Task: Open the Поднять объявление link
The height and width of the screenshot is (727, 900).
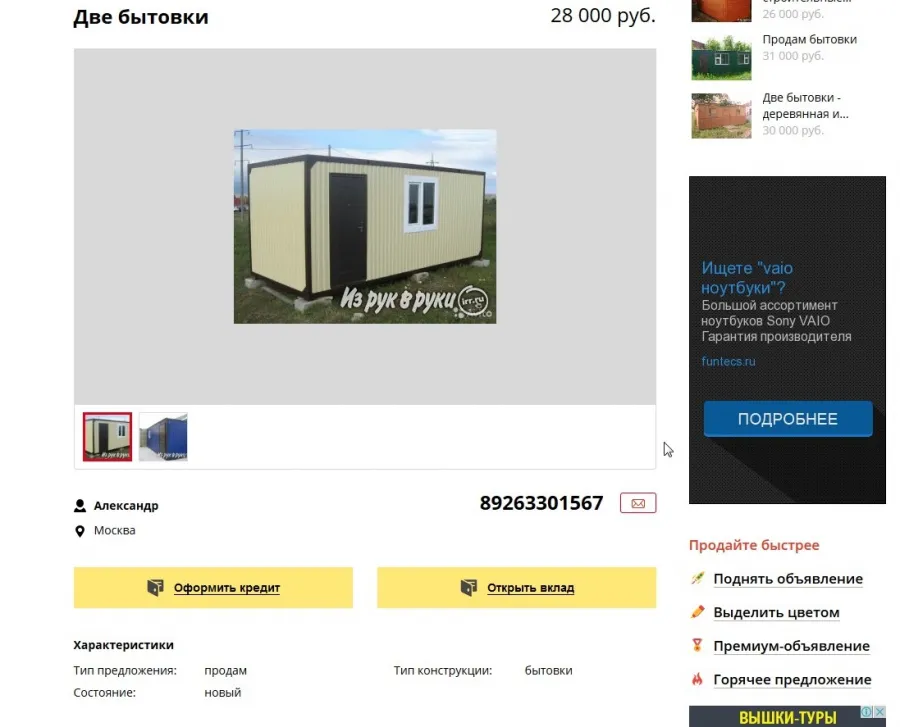Action: pos(788,579)
